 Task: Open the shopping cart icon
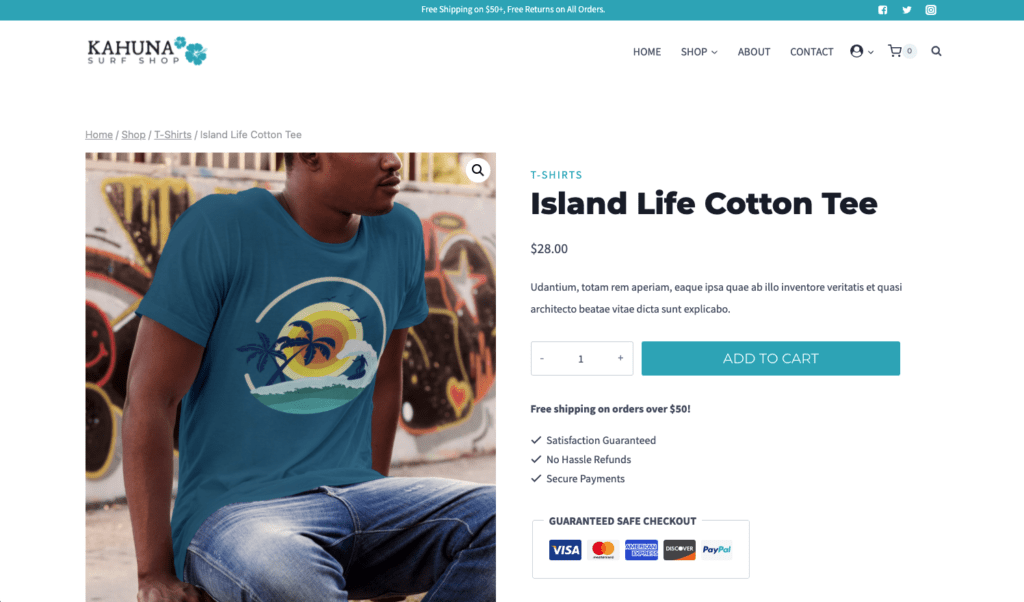895,51
